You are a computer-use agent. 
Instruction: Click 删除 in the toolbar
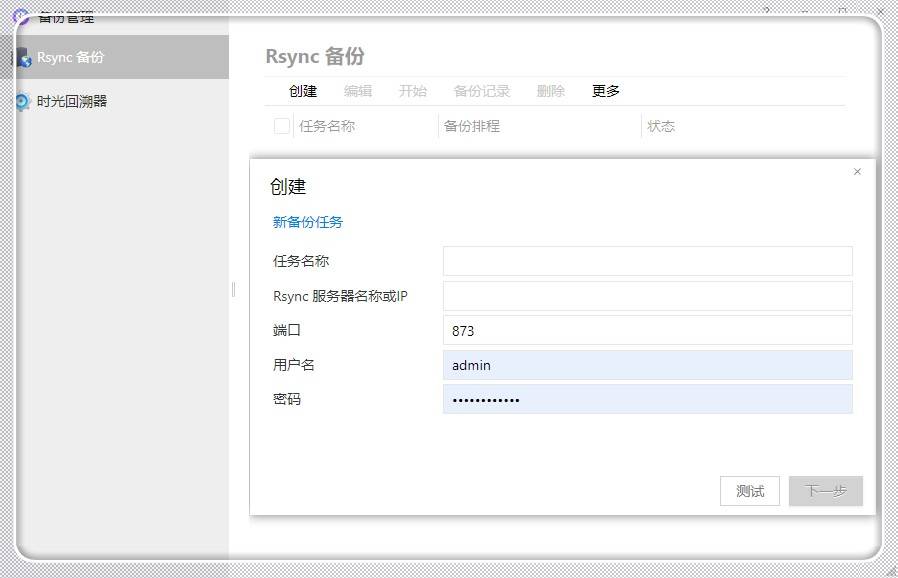[551, 91]
